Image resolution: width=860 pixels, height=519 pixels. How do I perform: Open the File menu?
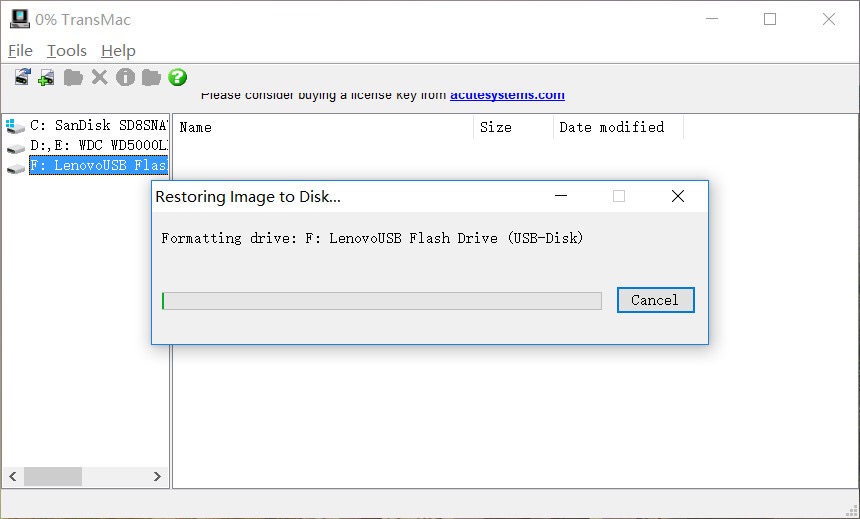(20, 50)
